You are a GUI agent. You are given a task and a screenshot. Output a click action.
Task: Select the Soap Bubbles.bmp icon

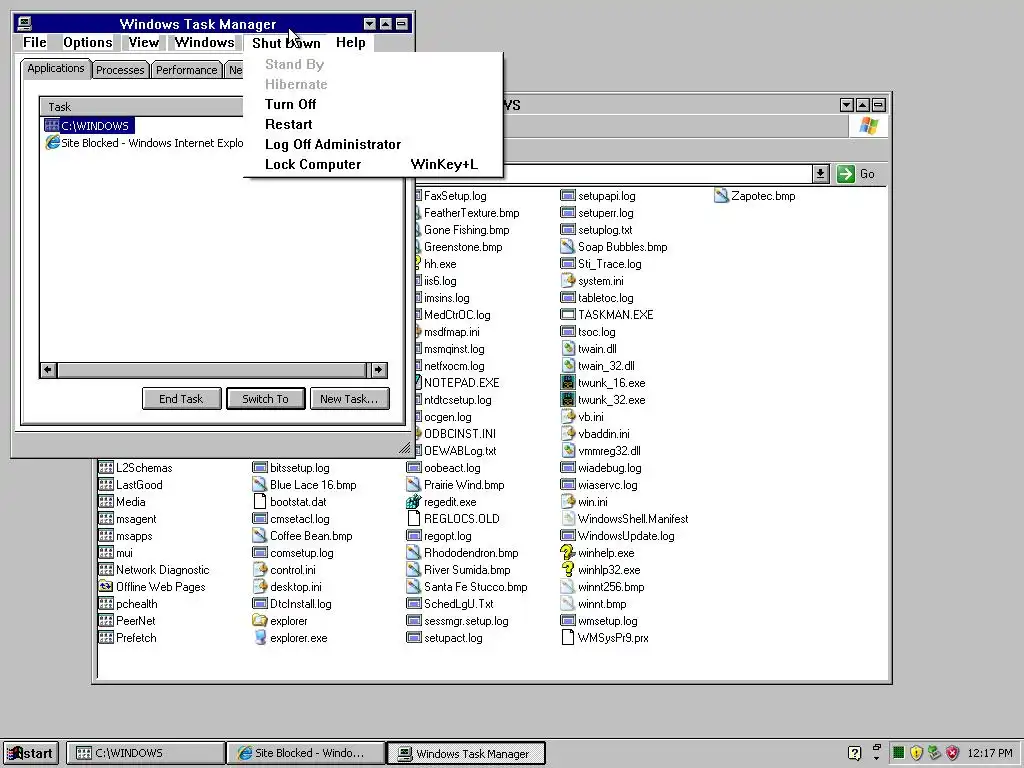point(568,247)
